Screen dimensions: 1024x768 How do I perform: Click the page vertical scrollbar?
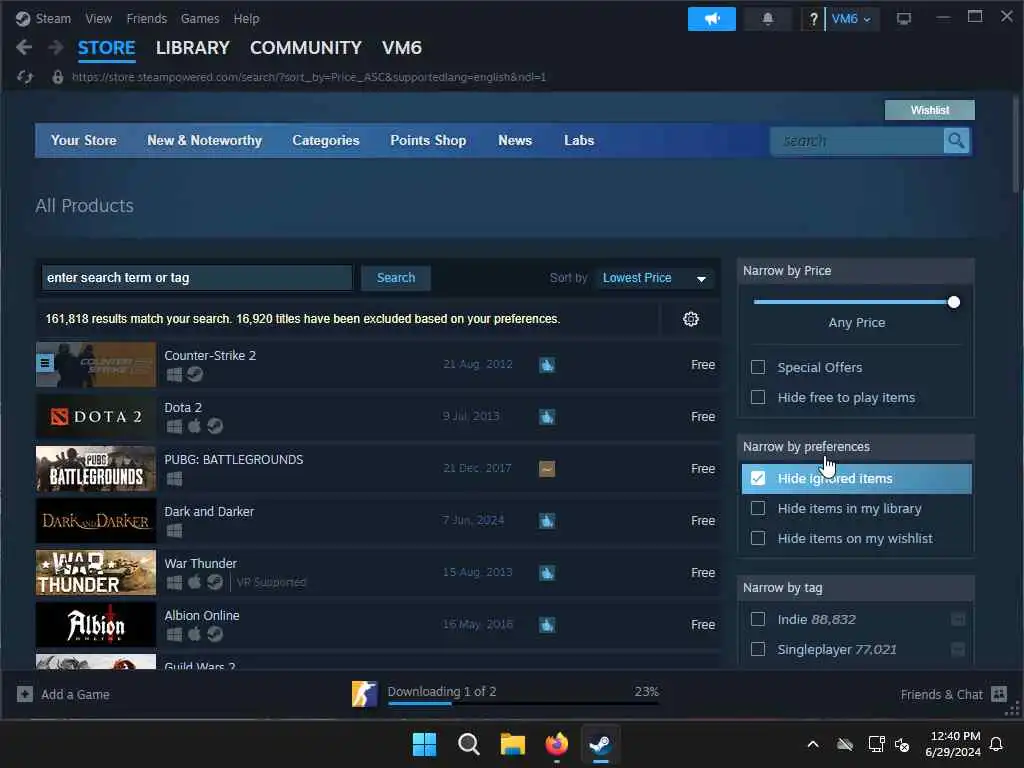tap(1016, 144)
